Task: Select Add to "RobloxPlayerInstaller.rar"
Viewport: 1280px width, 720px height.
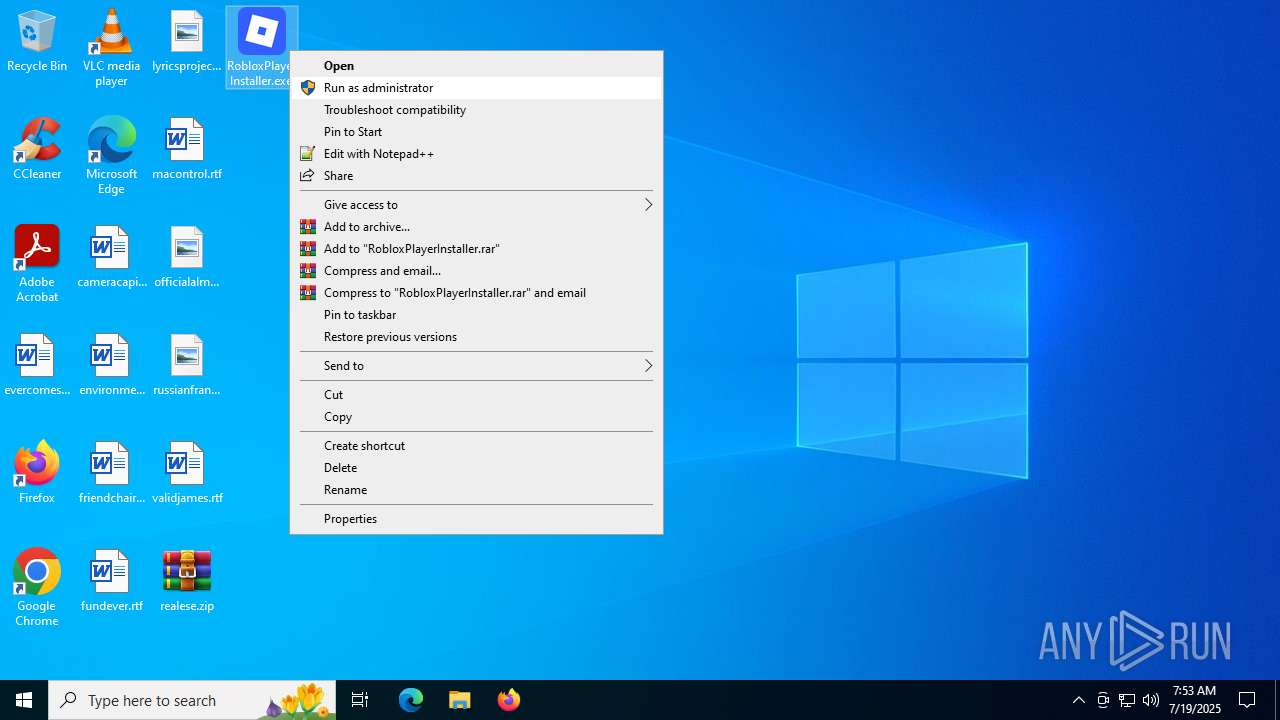Action: coord(476,249)
